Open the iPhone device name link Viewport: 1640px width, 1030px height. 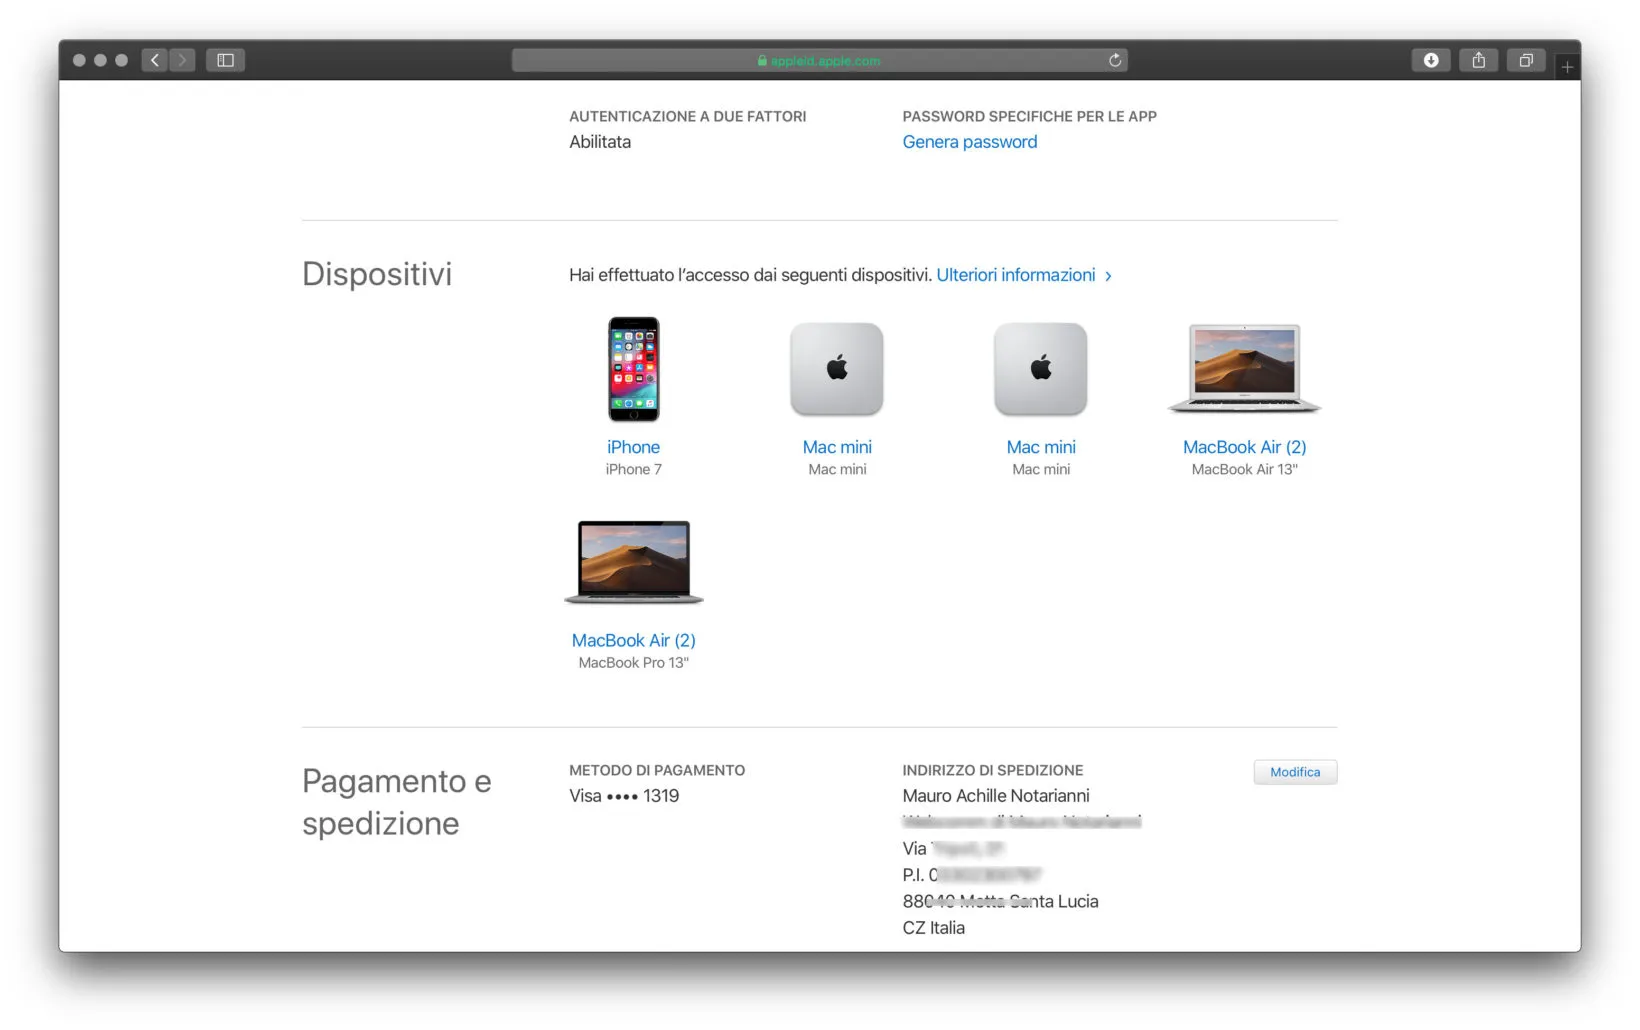click(x=633, y=447)
